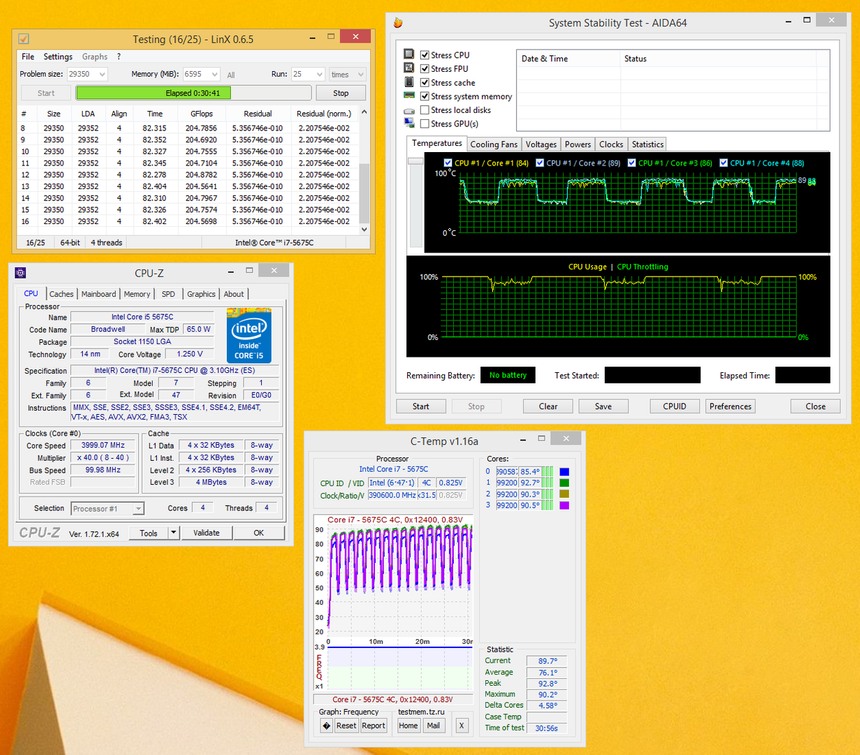Viewport: 860px width, 755px height.
Task: Click the hard disk icon next to Stress local disks
Action: 408,109
